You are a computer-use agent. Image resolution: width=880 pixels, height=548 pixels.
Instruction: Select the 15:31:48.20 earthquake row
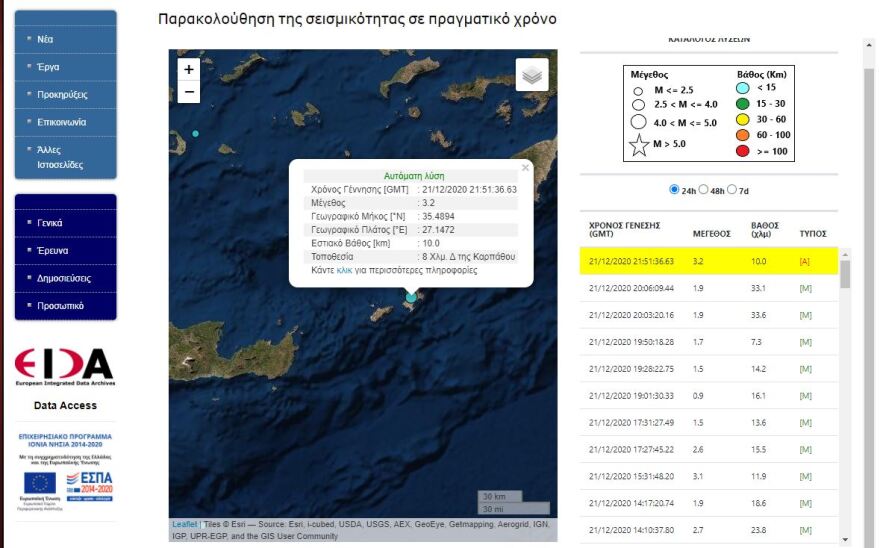tap(708, 476)
